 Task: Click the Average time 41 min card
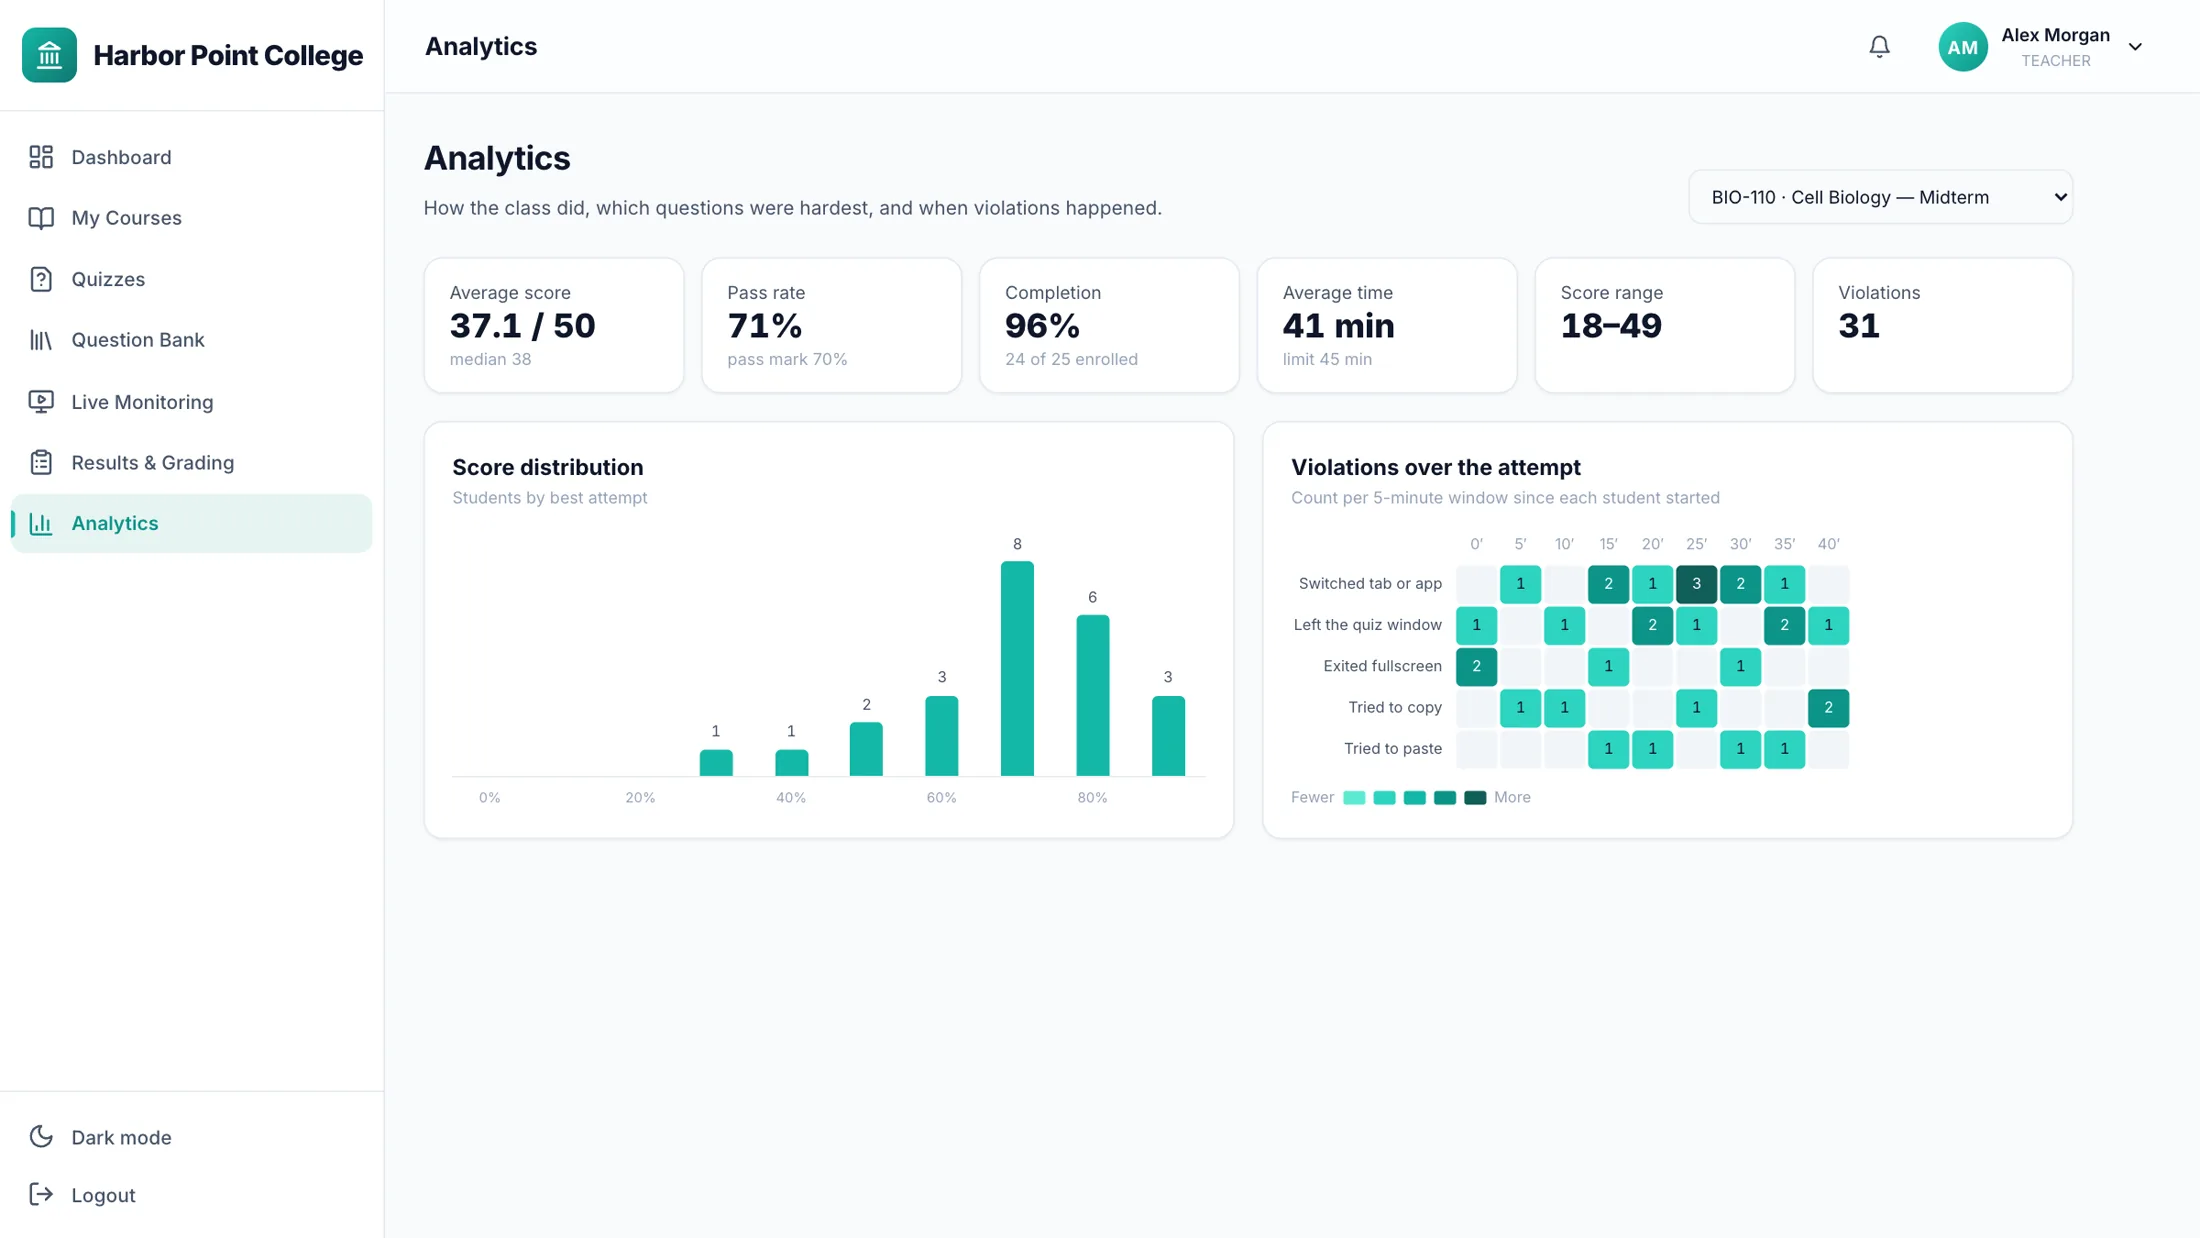point(1387,325)
